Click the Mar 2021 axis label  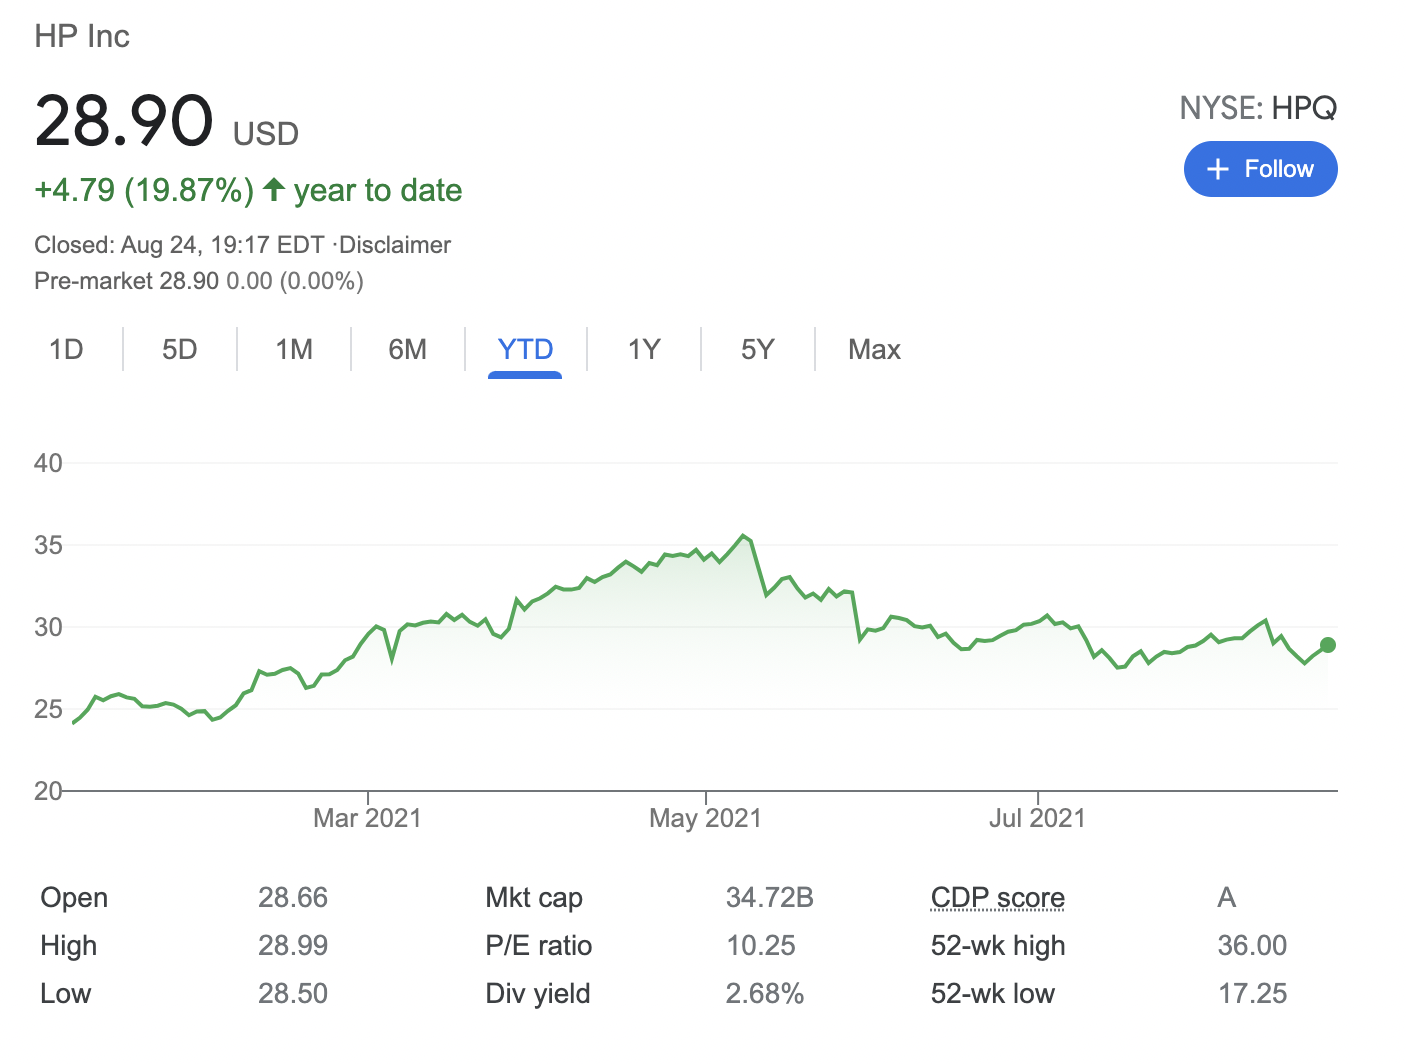coord(367,818)
